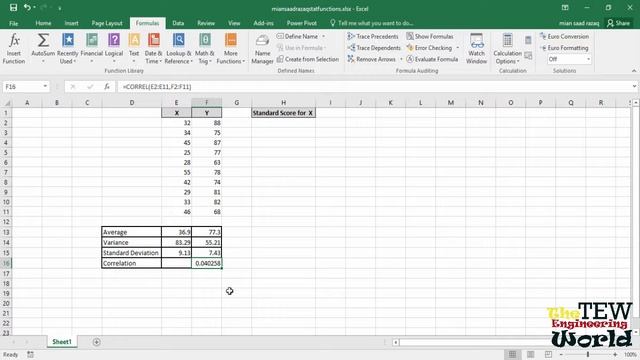Click Evaluate Formula

click(432, 59)
